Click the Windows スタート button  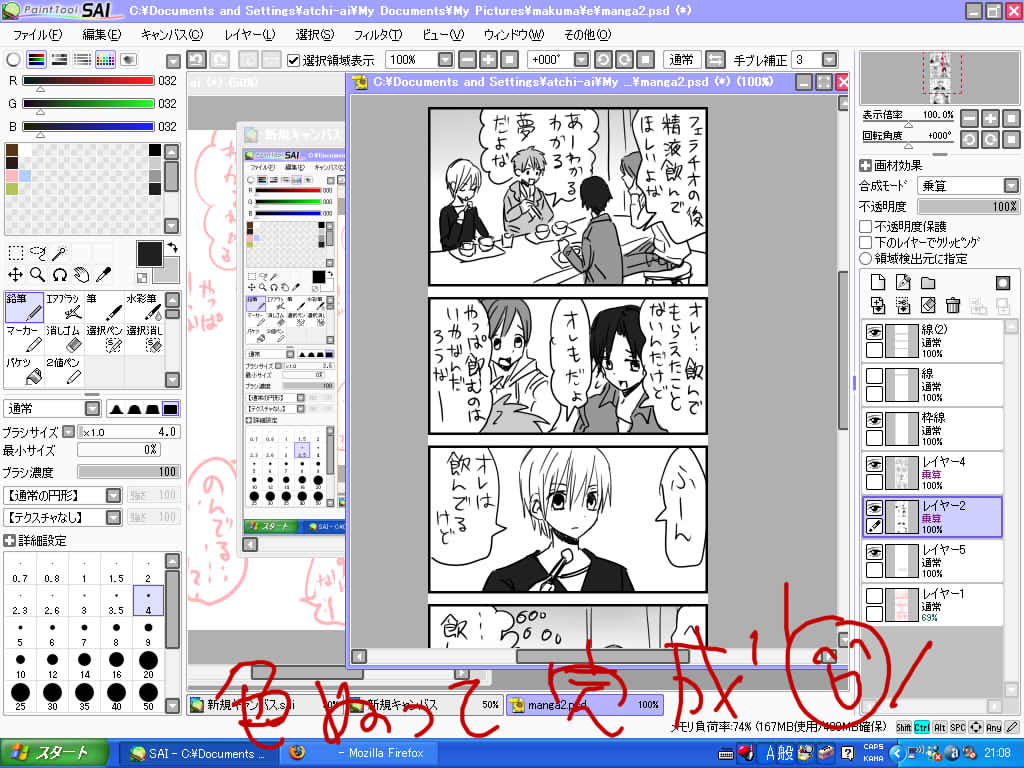pyautogui.click(x=54, y=753)
